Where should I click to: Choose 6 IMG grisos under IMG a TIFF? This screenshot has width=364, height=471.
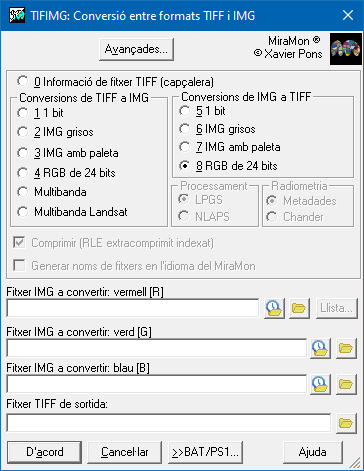point(217,129)
